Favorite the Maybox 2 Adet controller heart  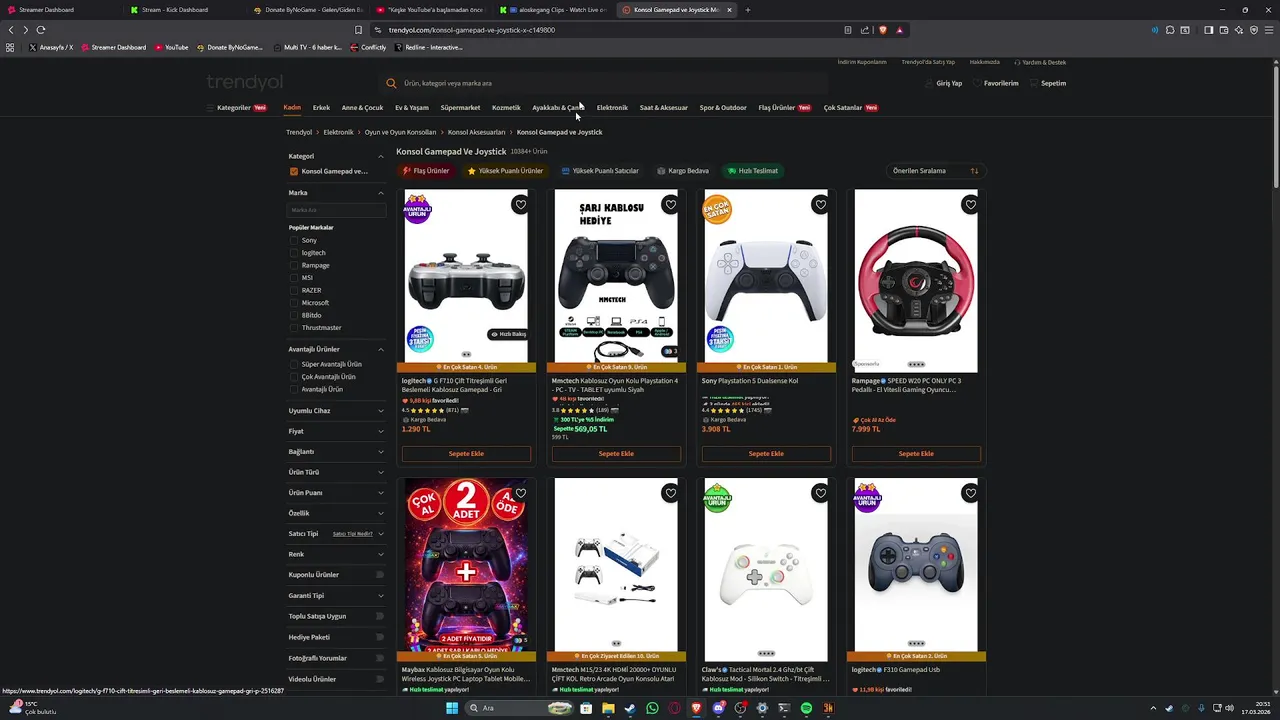[520, 493]
